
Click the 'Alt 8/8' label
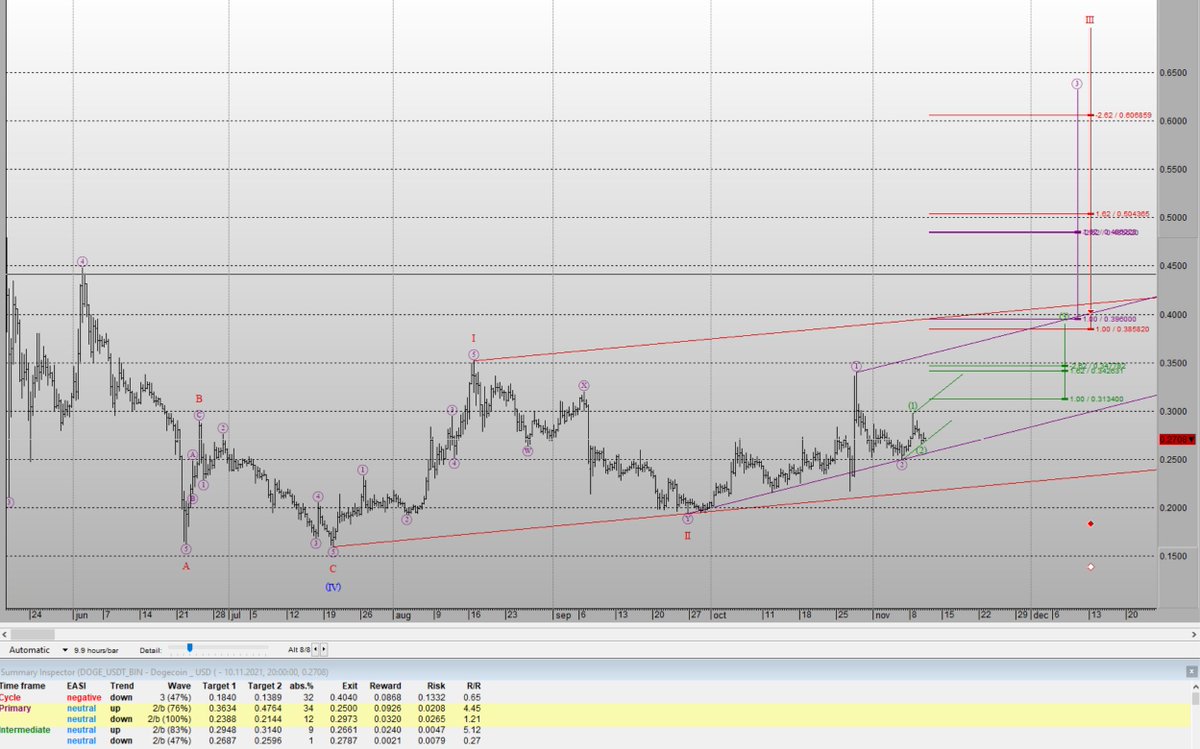(x=298, y=650)
